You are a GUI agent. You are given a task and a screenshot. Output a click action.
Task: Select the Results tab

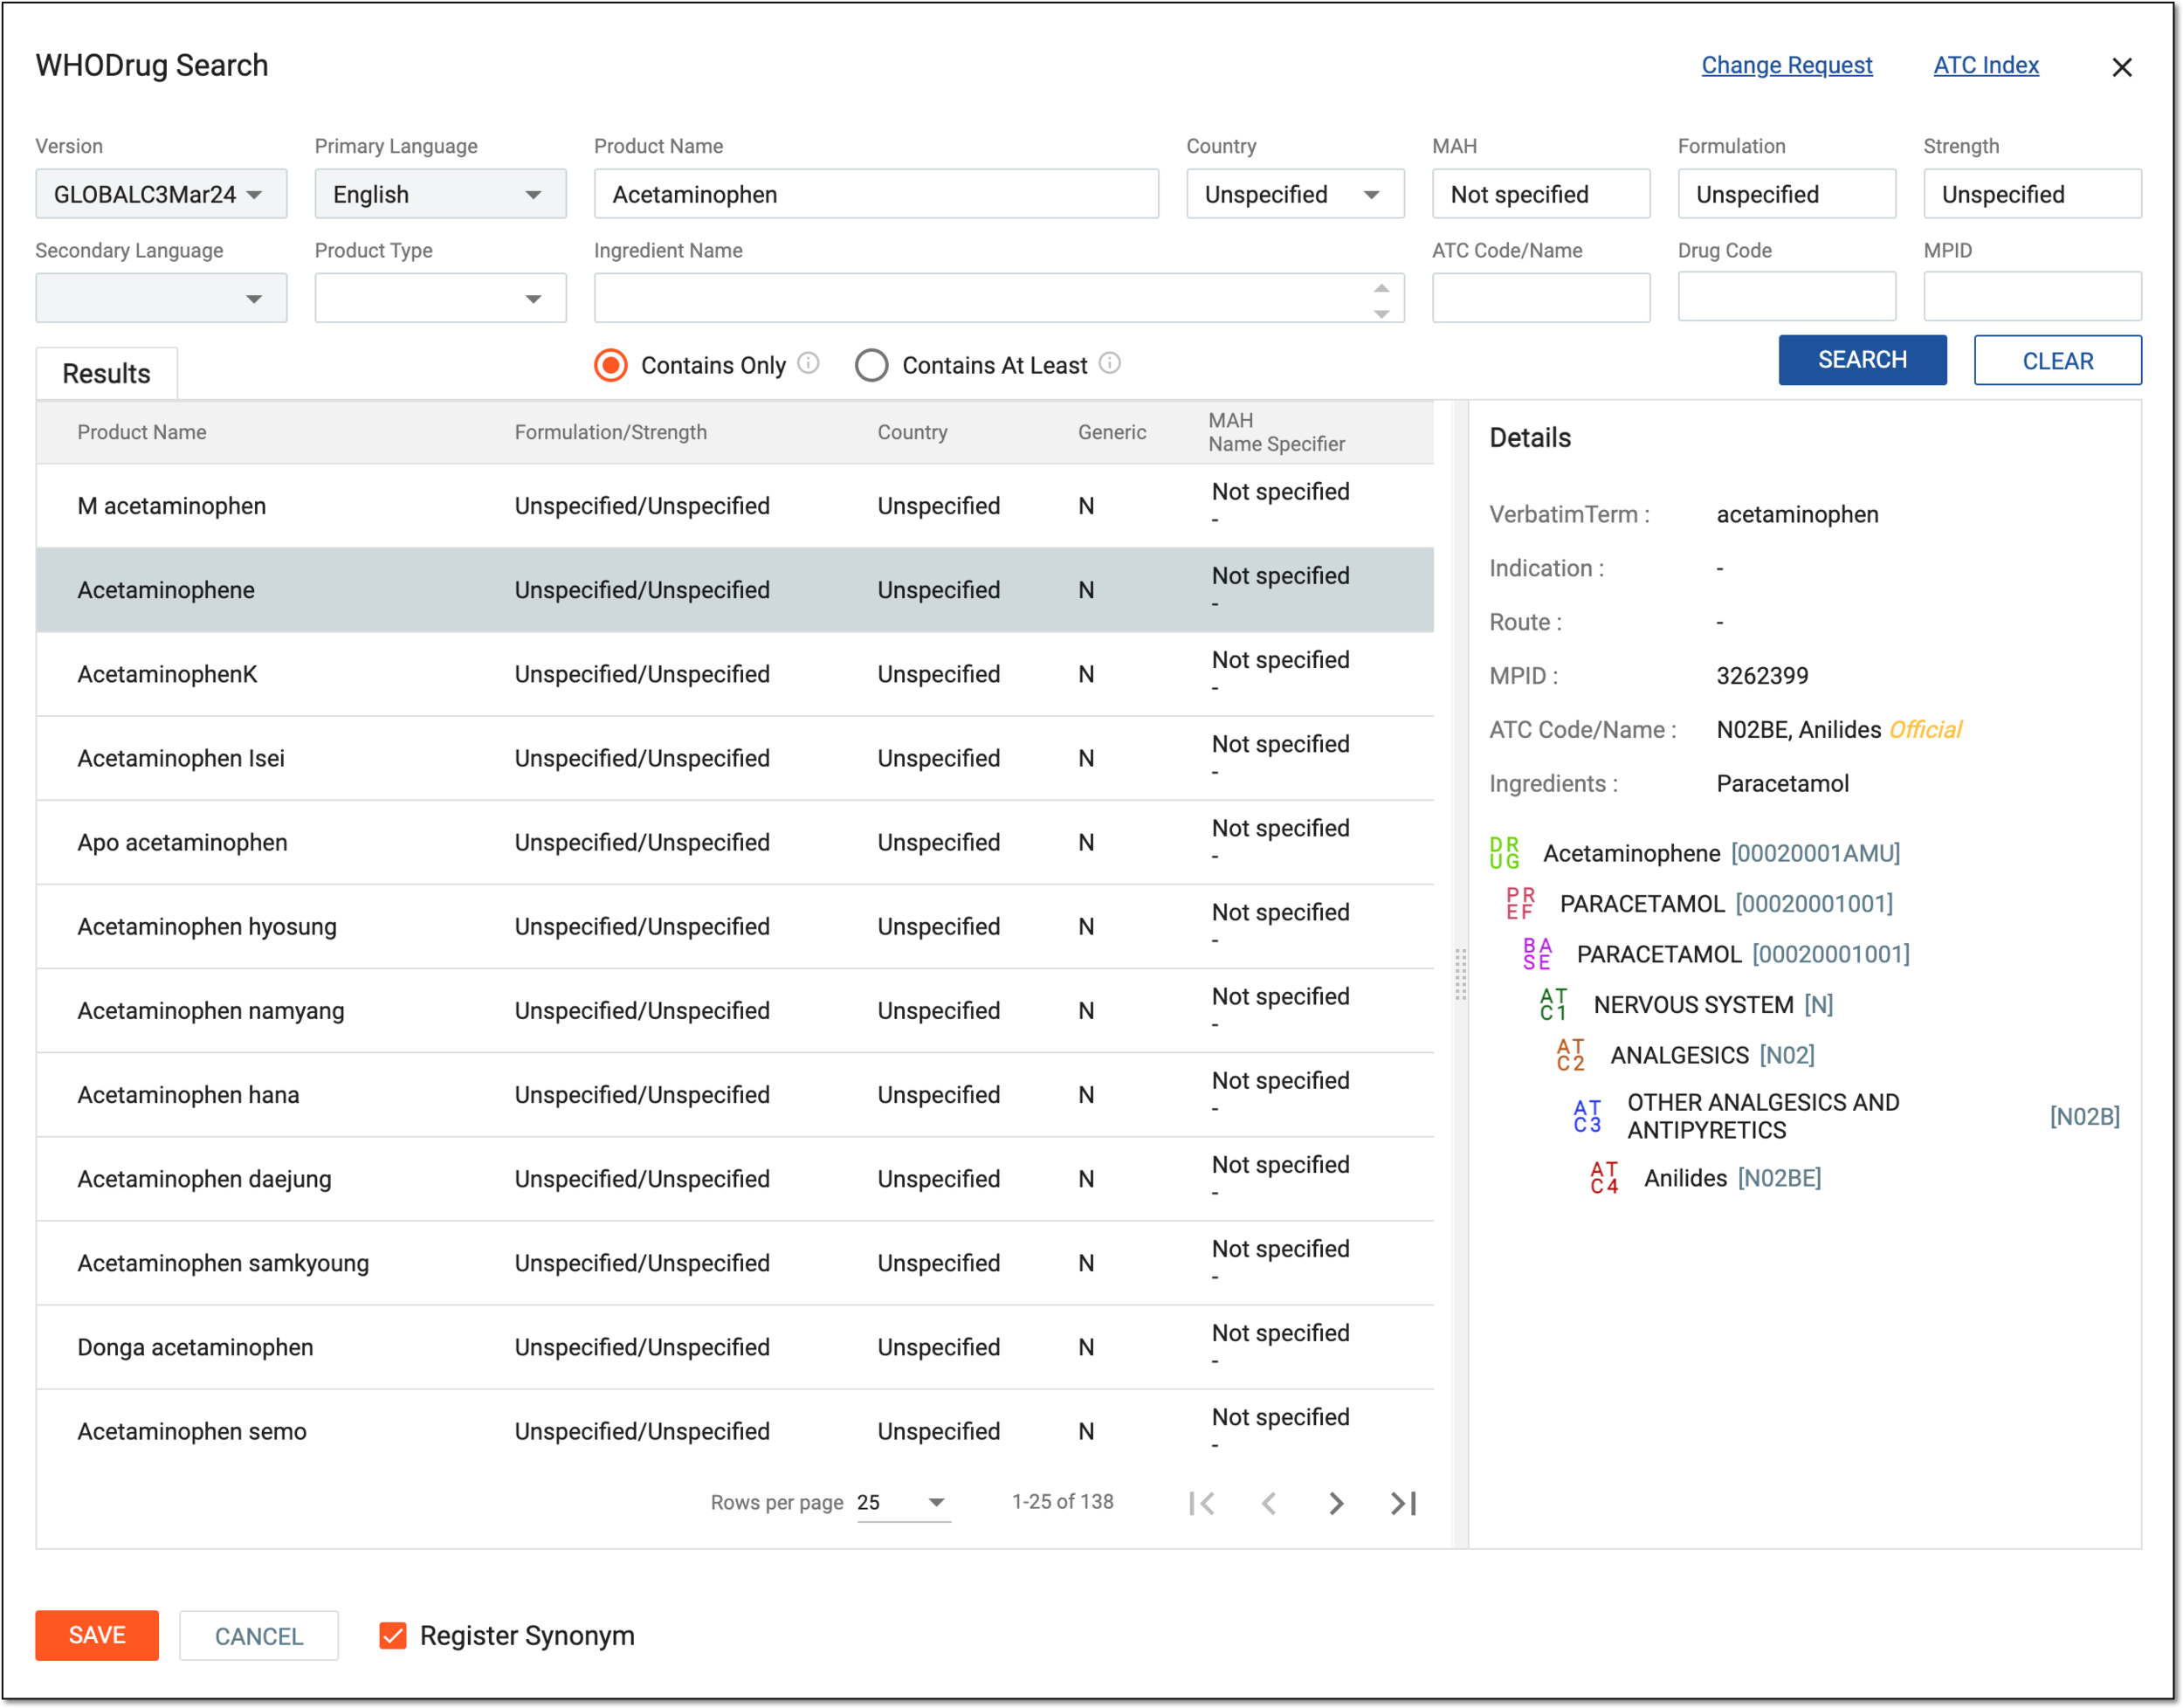[107, 374]
